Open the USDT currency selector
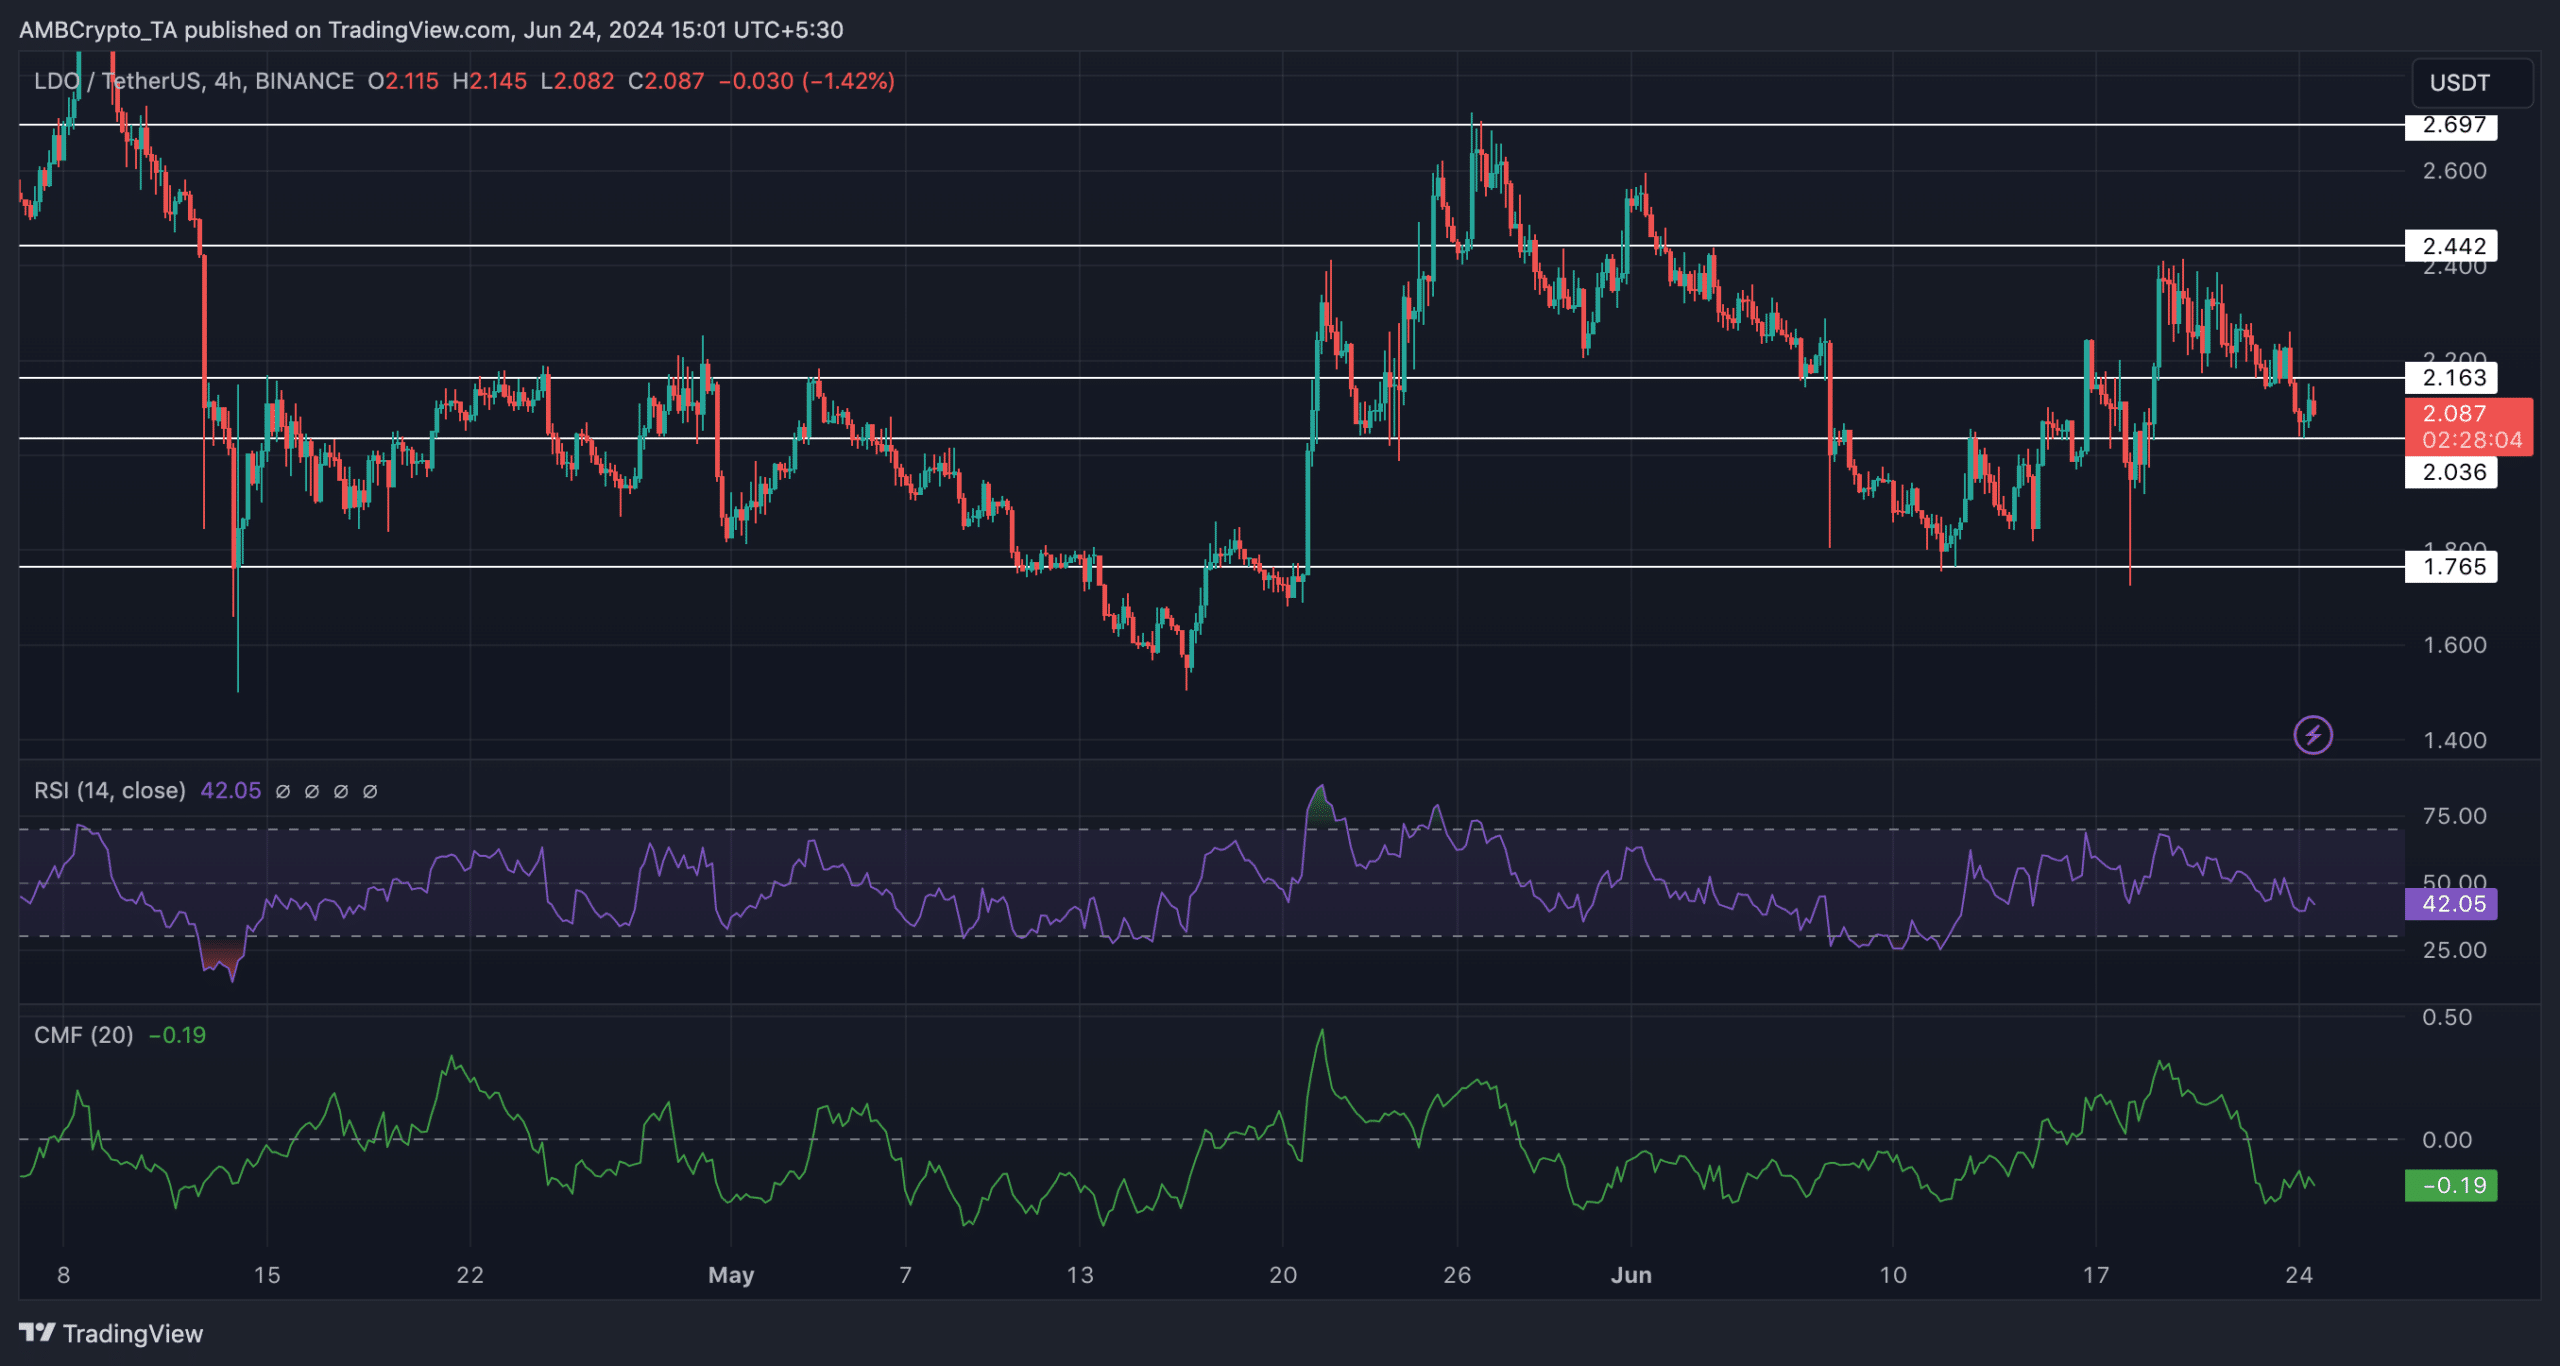 point(2472,82)
